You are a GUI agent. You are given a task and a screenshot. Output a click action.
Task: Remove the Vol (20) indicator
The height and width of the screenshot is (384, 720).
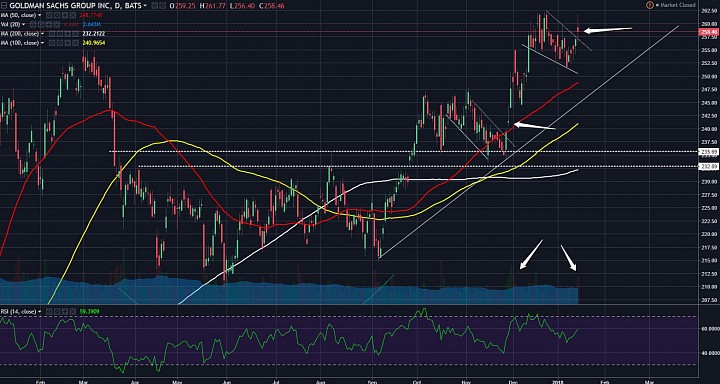[56, 24]
